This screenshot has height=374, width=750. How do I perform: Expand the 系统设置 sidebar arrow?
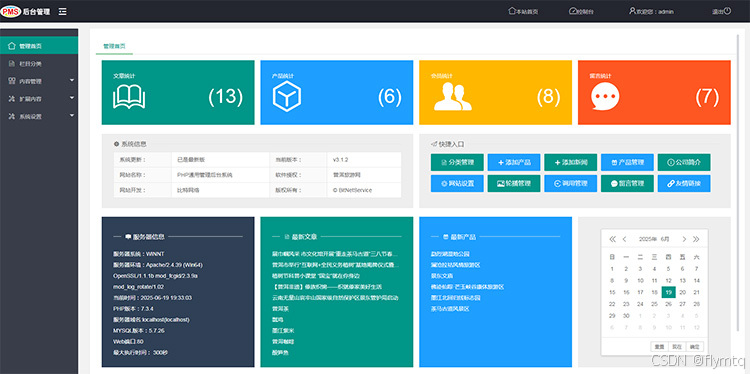point(72,115)
